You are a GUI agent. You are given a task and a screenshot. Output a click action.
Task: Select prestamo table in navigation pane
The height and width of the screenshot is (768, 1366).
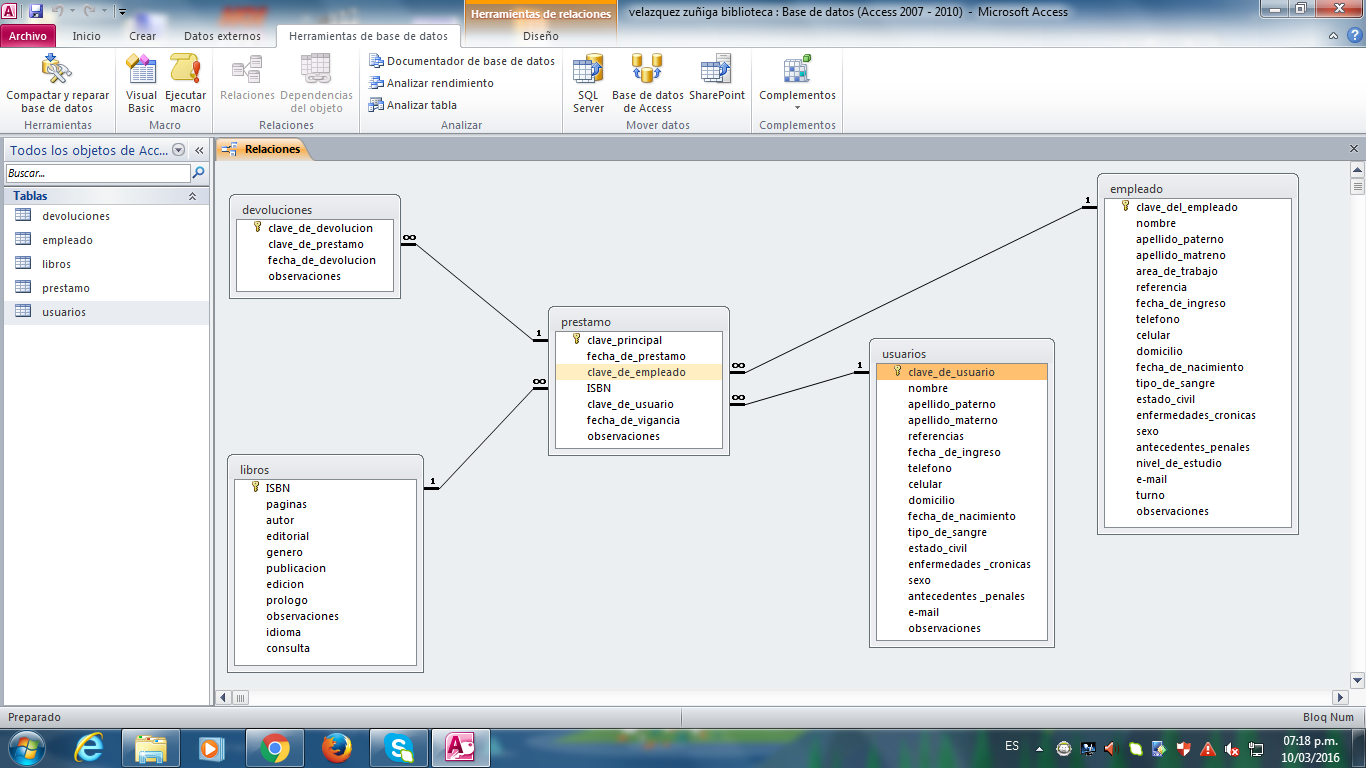click(106, 288)
